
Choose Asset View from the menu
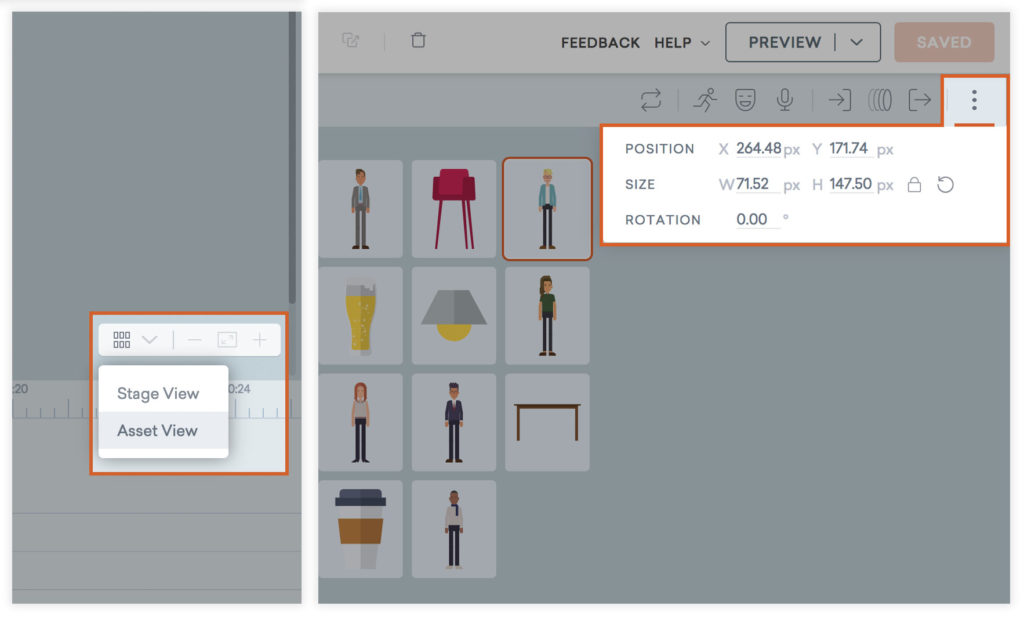click(x=158, y=431)
